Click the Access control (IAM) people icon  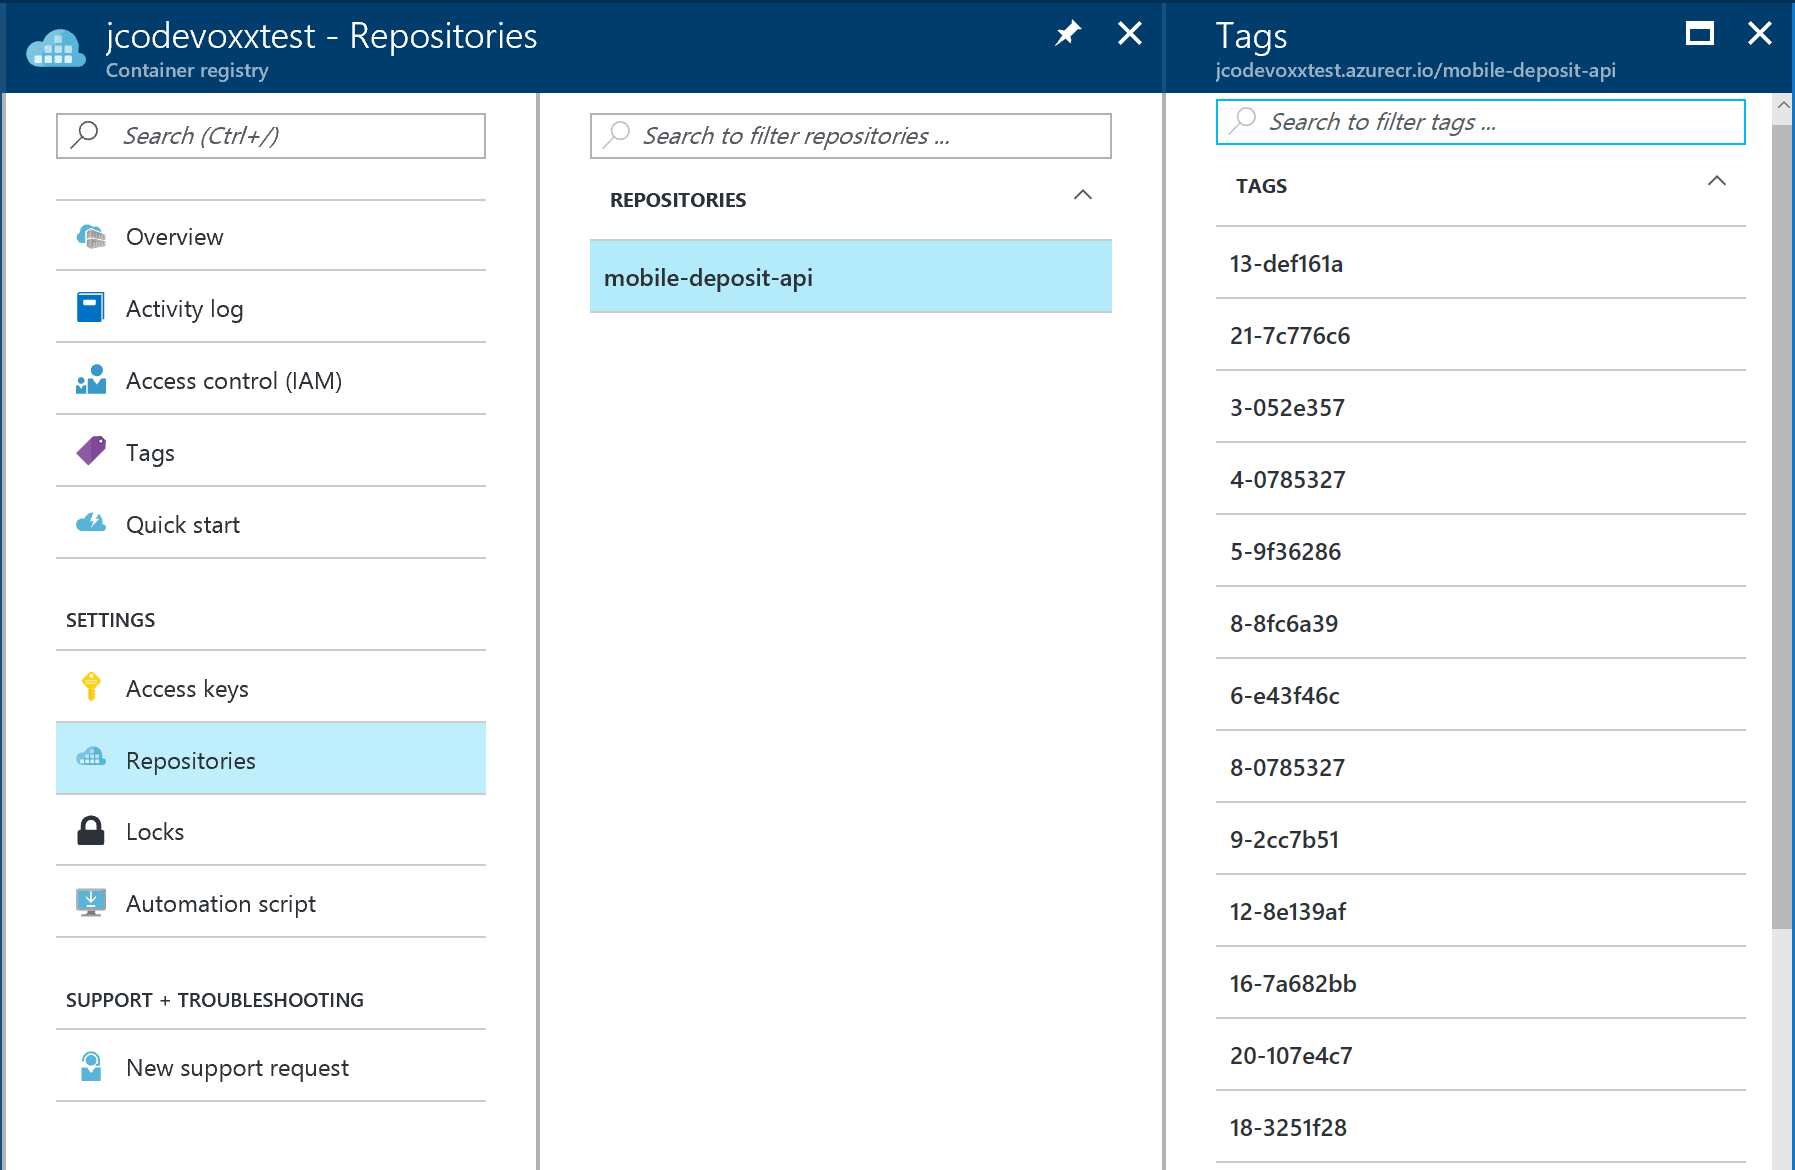click(91, 380)
